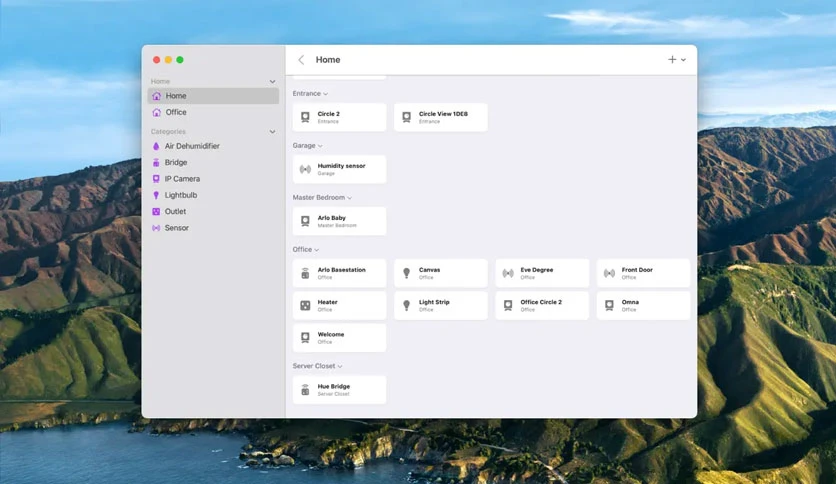
Task: Click the Office house icon in sidebar
Action: coord(156,112)
